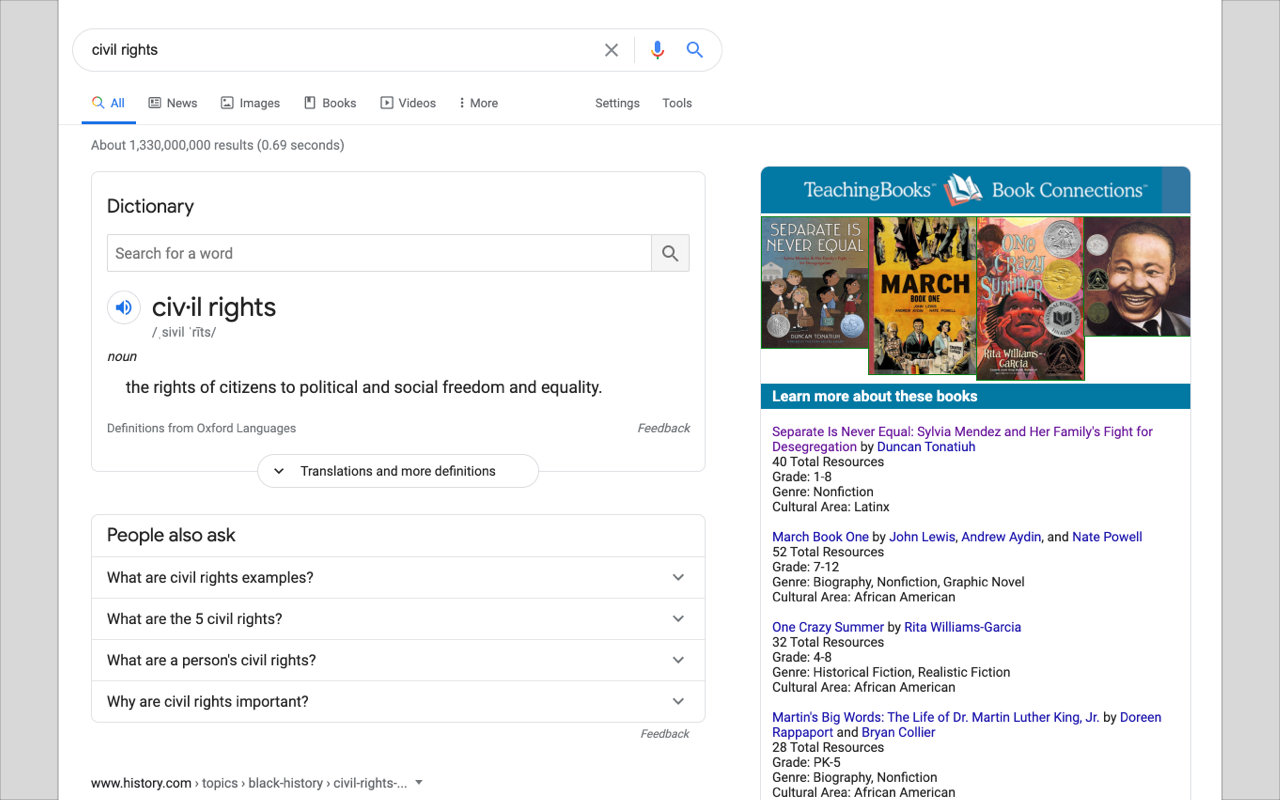
Task: Open the John Lewis author link
Action: (922, 537)
